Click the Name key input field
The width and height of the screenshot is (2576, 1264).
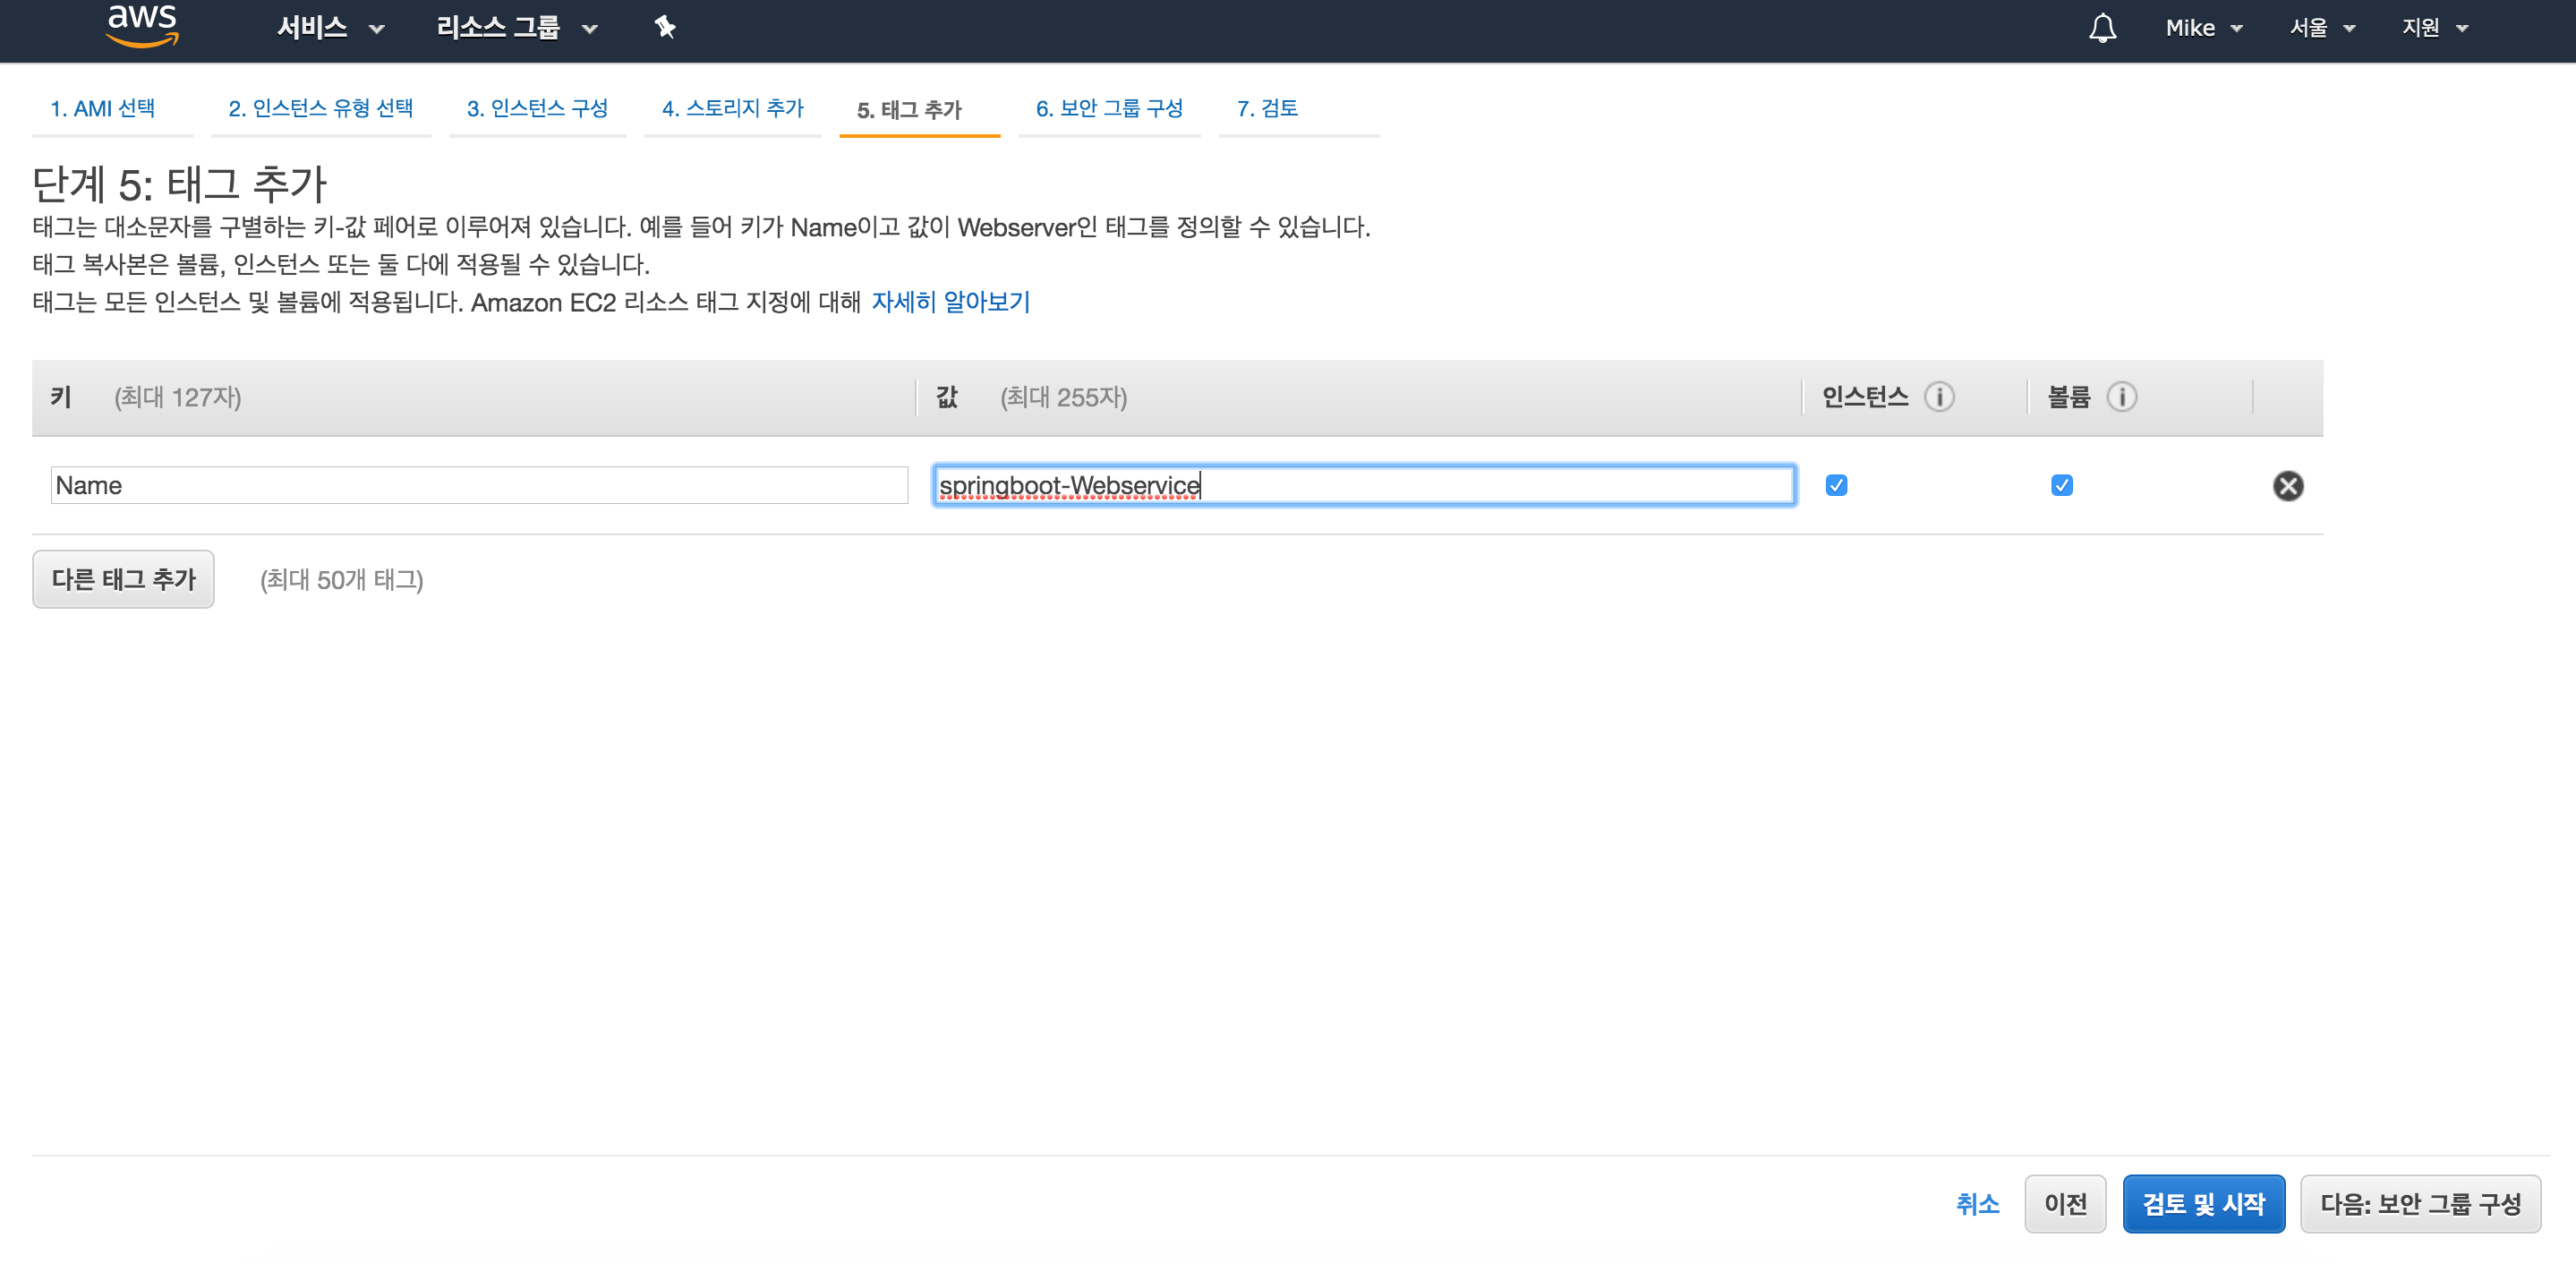tap(479, 486)
